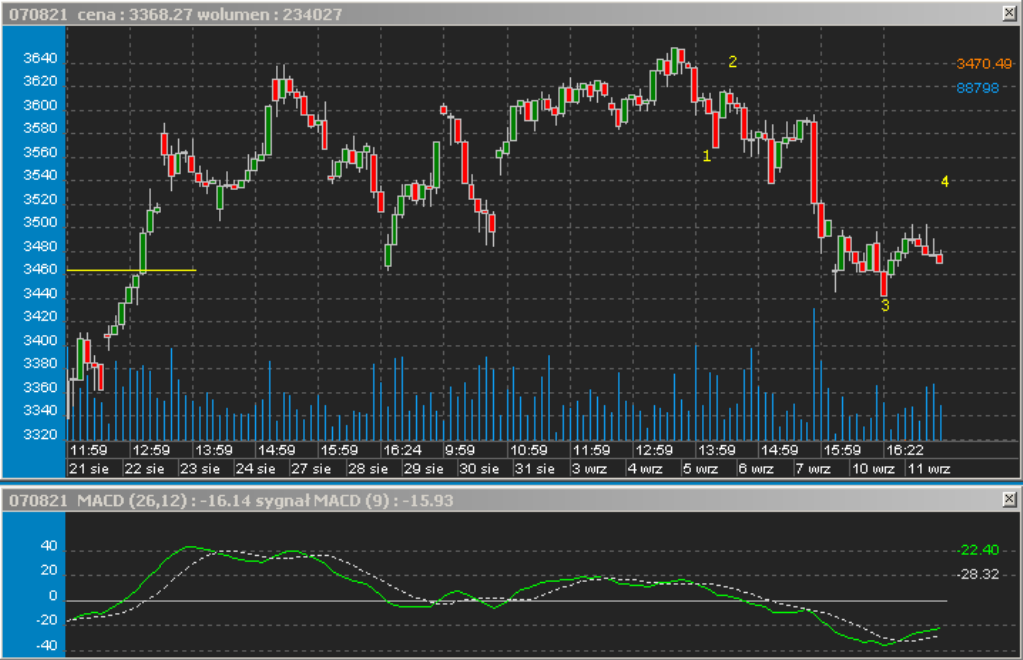This screenshot has width=1023, height=660.
Task: Click the 31 sie date label
Action: tap(536, 468)
